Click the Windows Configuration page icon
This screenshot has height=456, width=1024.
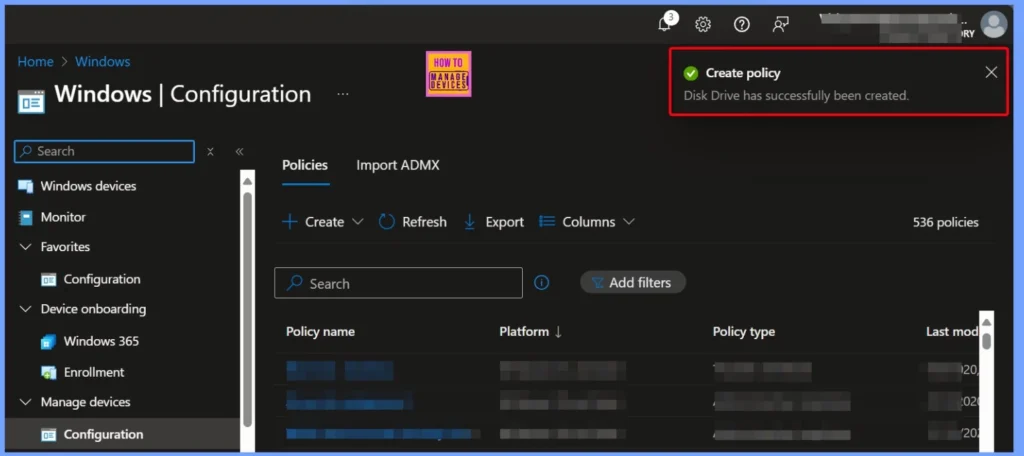click(31, 101)
